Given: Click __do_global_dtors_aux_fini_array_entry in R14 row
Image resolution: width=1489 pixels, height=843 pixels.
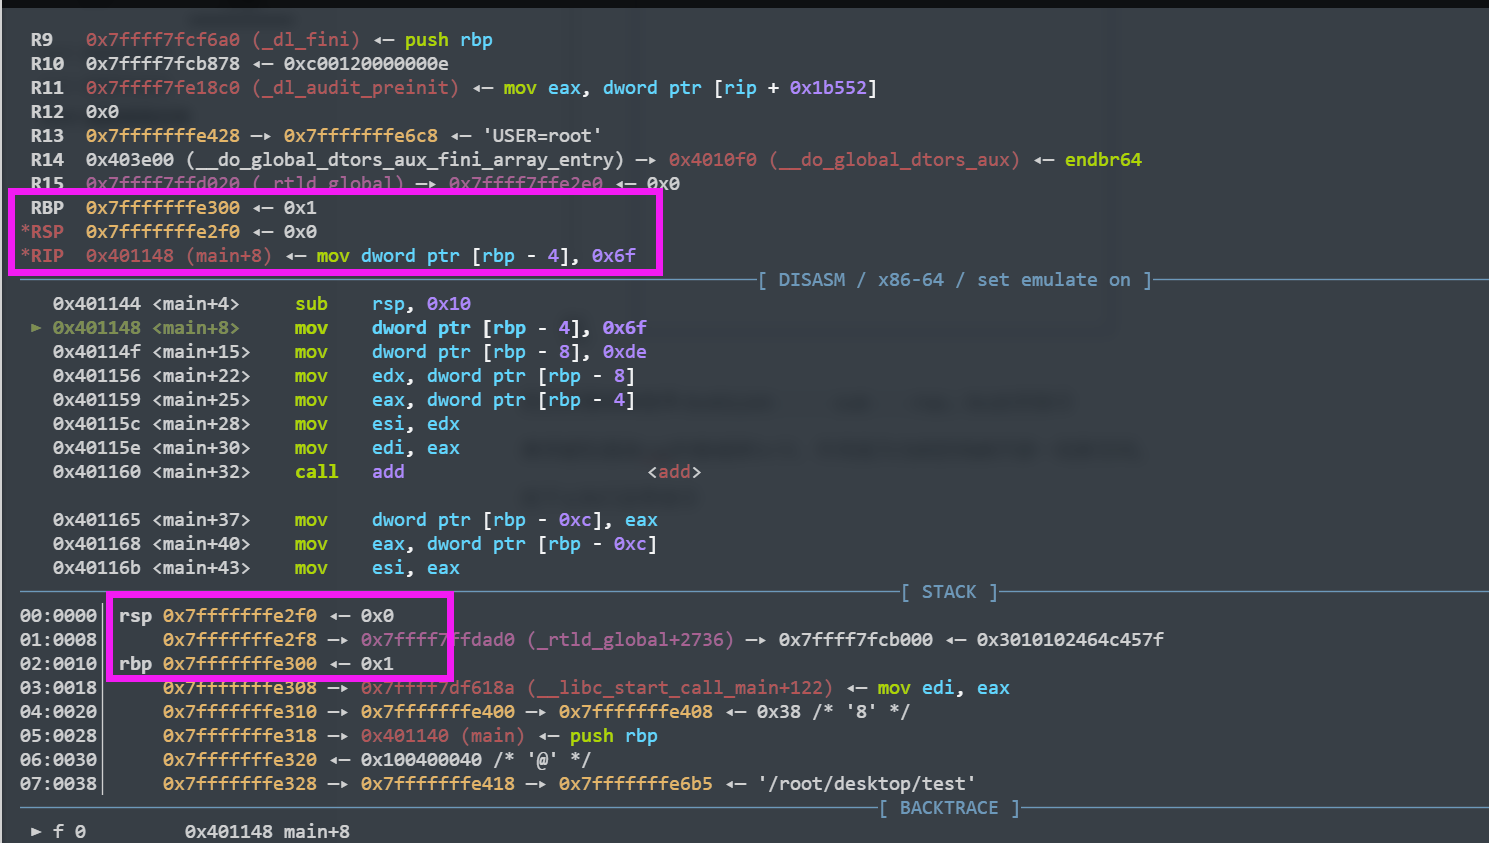Looking at the screenshot, I should coord(405,160).
